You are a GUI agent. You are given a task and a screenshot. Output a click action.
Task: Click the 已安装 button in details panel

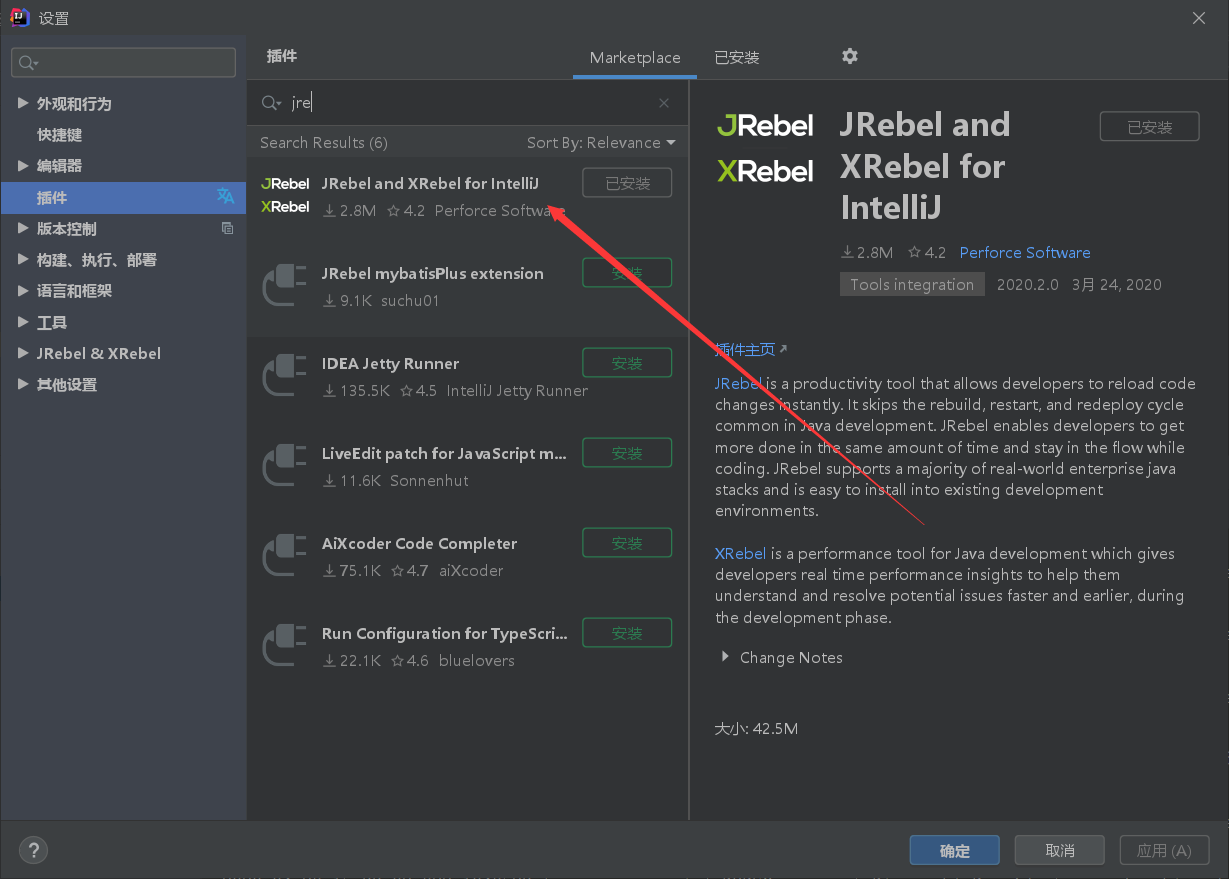click(x=1149, y=127)
